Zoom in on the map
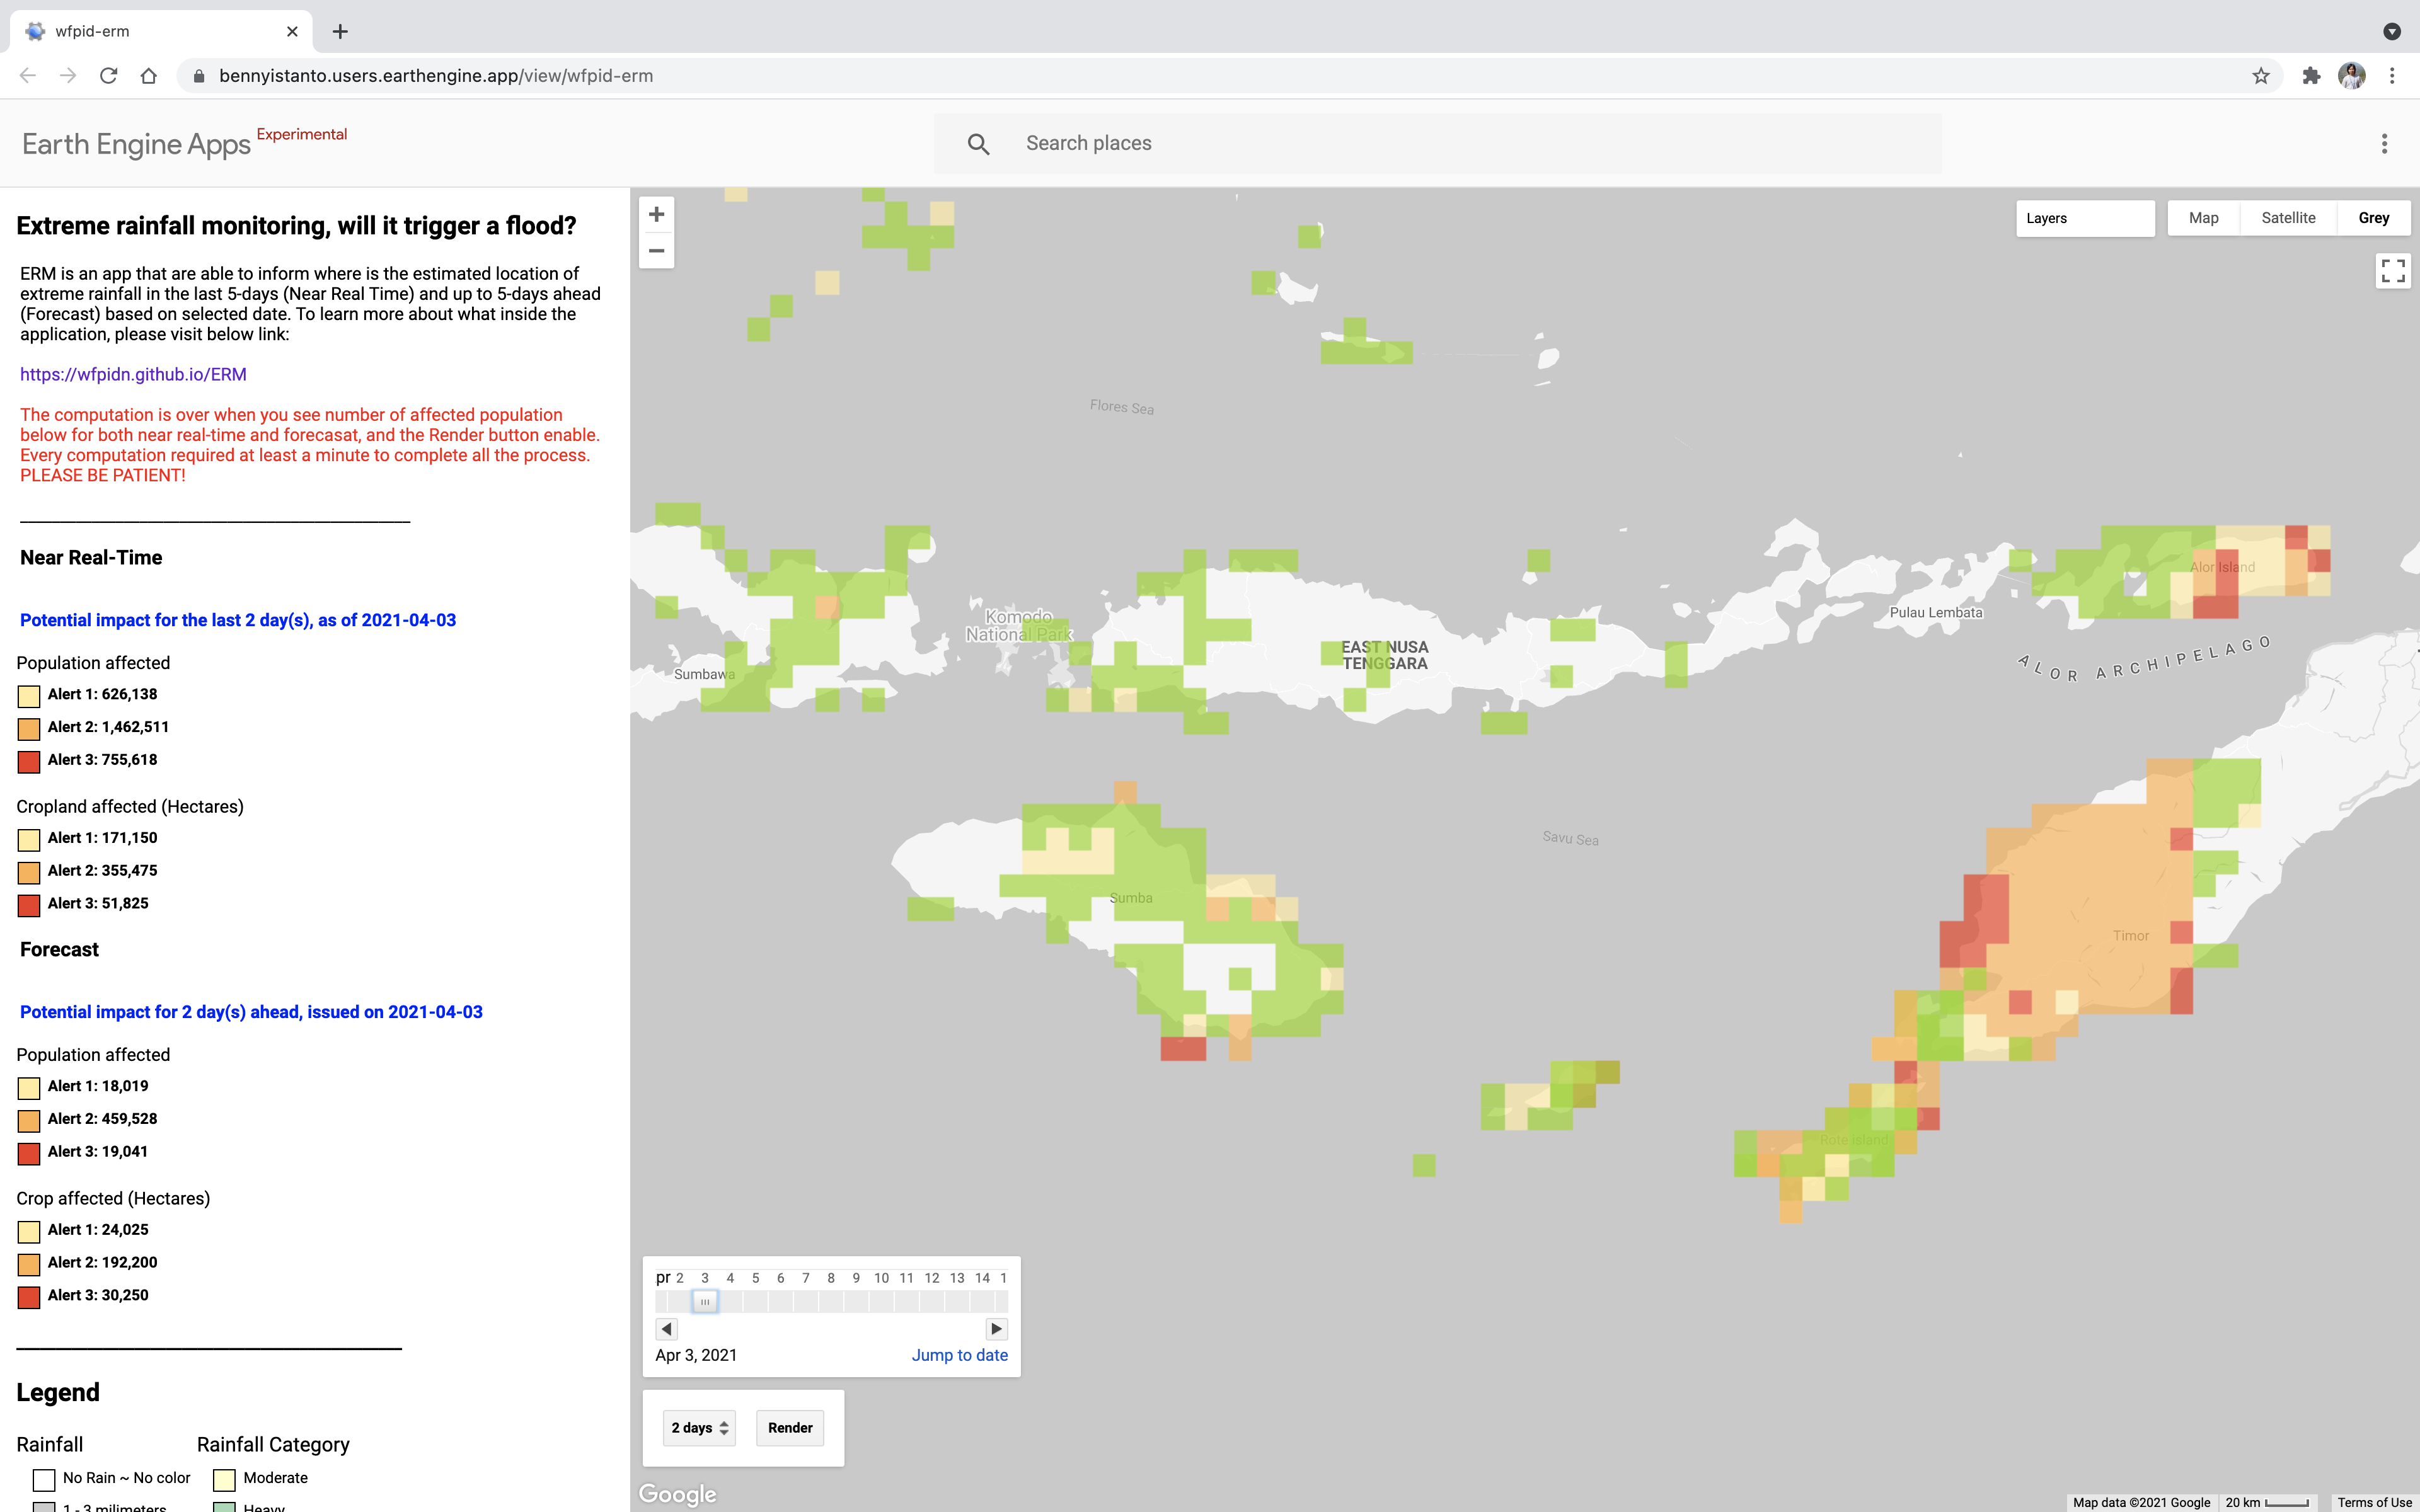The image size is (2420, 1512). pos(656,214)
